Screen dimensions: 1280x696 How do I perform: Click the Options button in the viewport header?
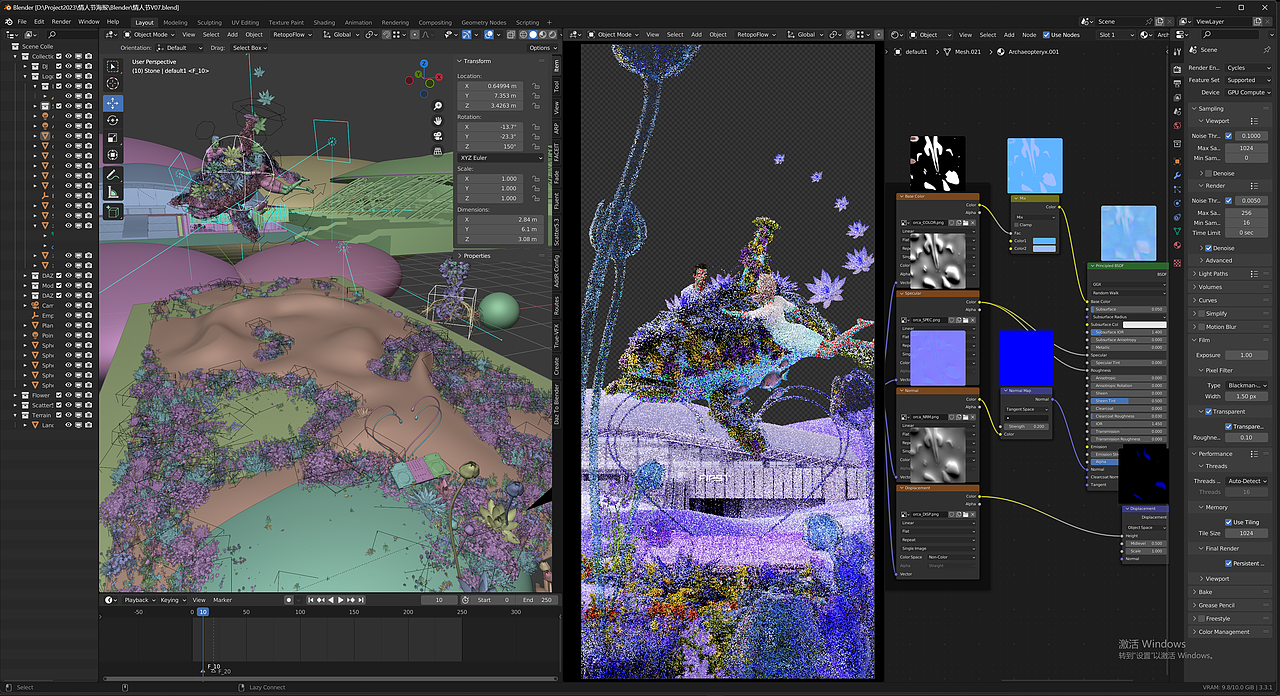coord(542,47)
